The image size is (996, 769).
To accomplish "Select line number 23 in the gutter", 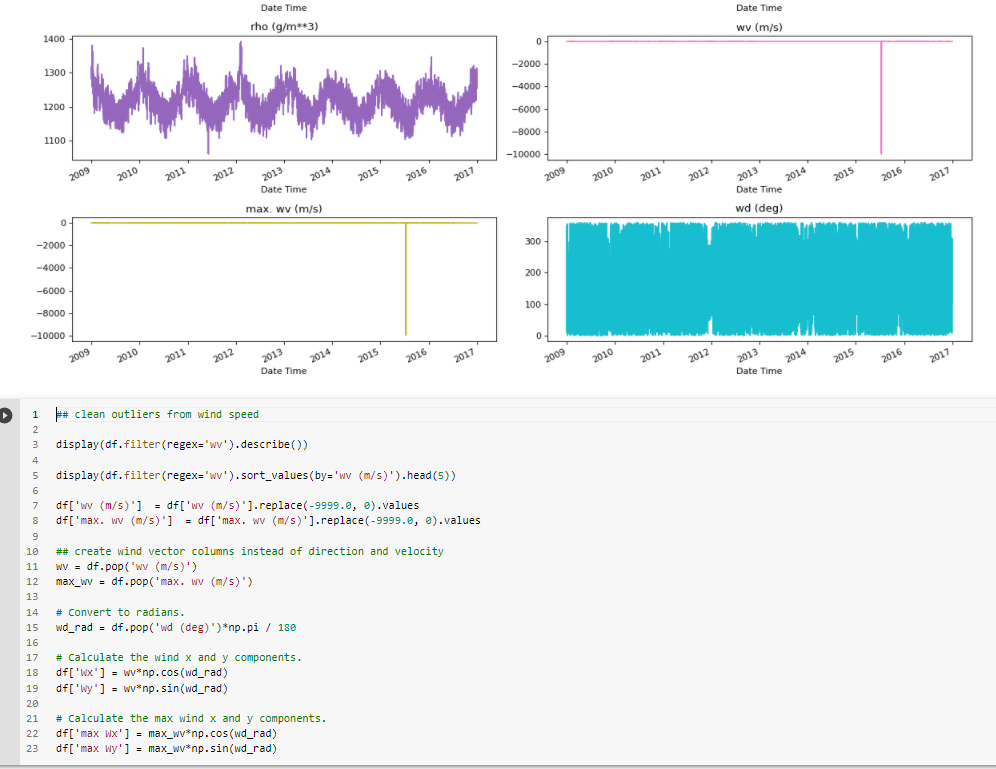I will point(32,749).
